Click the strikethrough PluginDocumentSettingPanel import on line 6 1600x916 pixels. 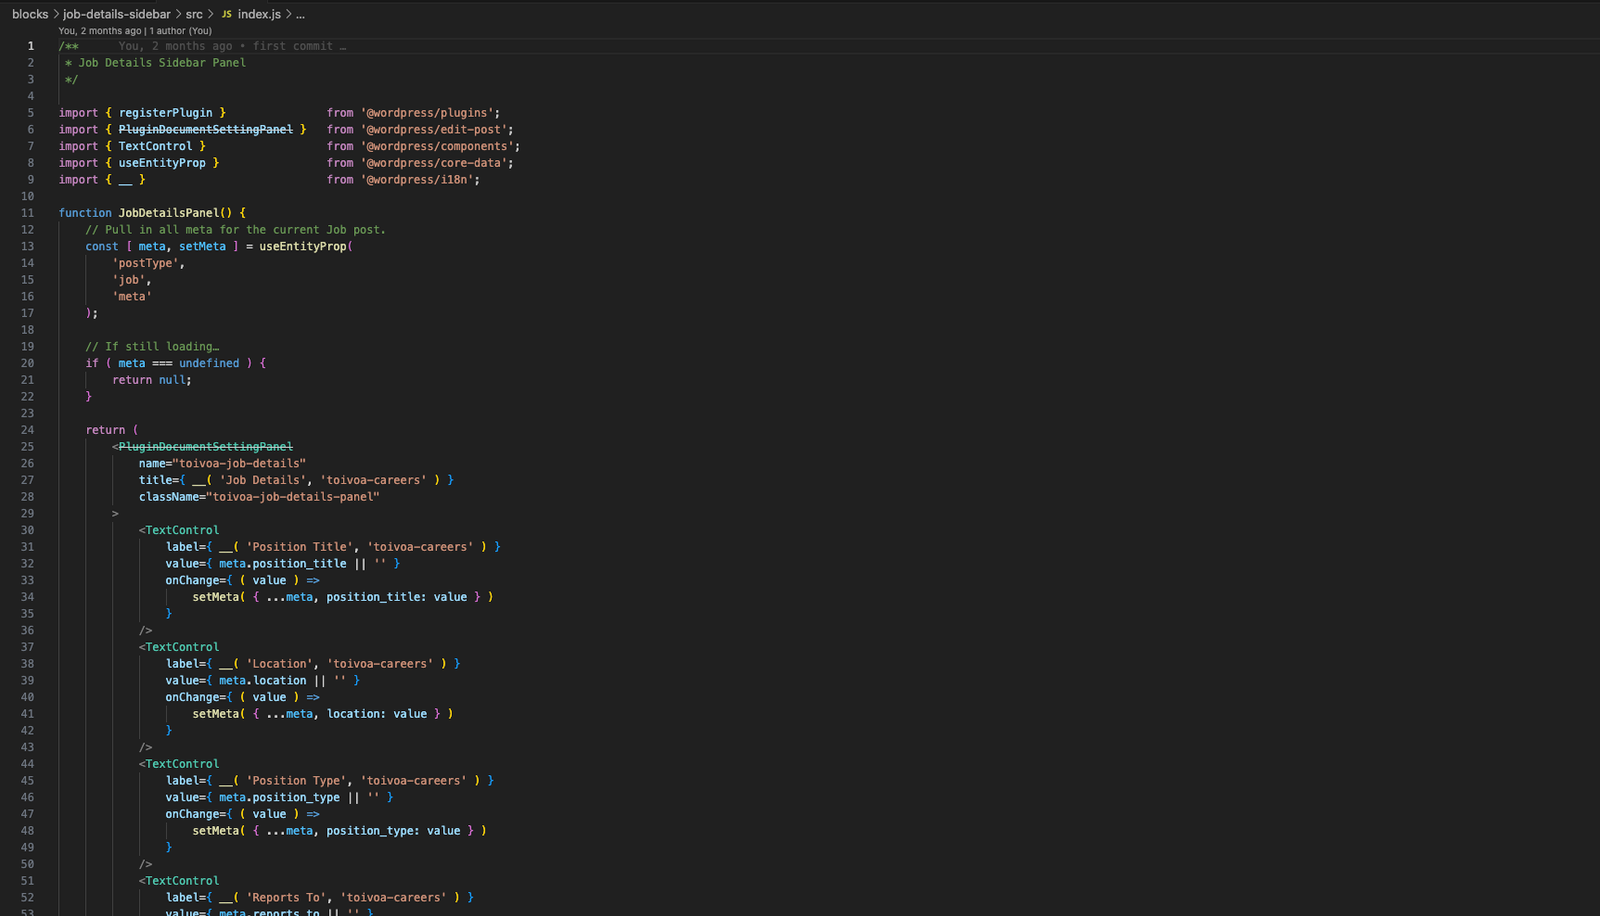click(x=204, y=129)
